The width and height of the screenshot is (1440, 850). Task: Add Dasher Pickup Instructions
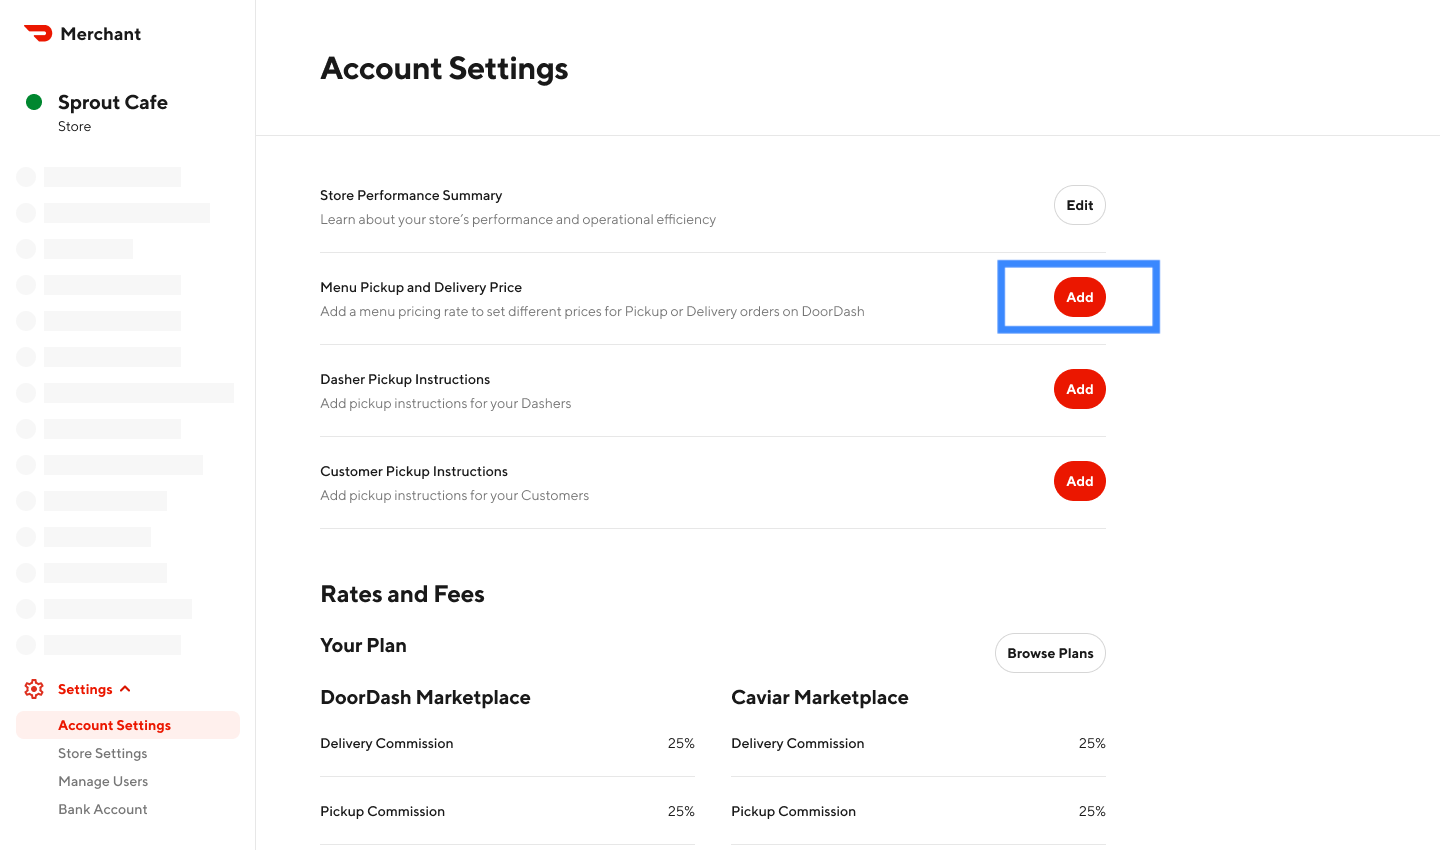(x=1079, y=389)
